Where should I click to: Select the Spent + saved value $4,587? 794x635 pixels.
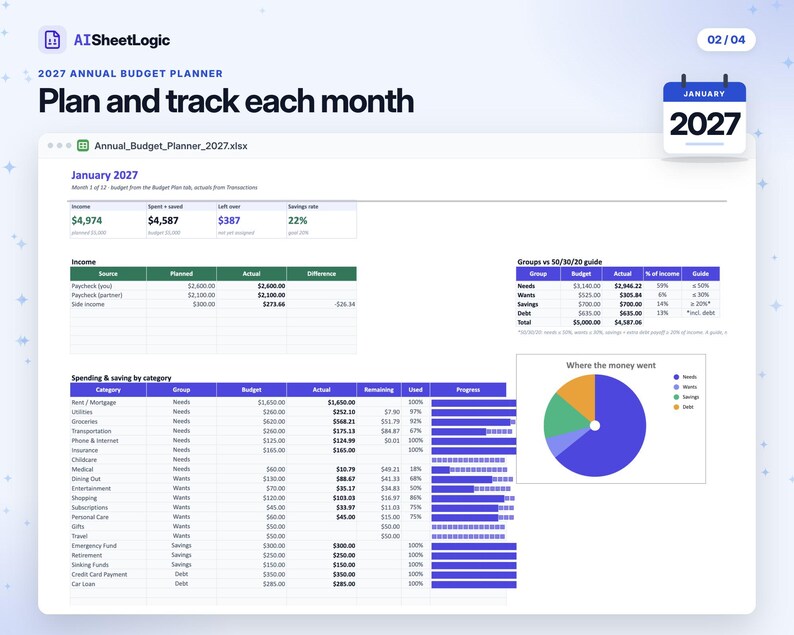point(163,220)
